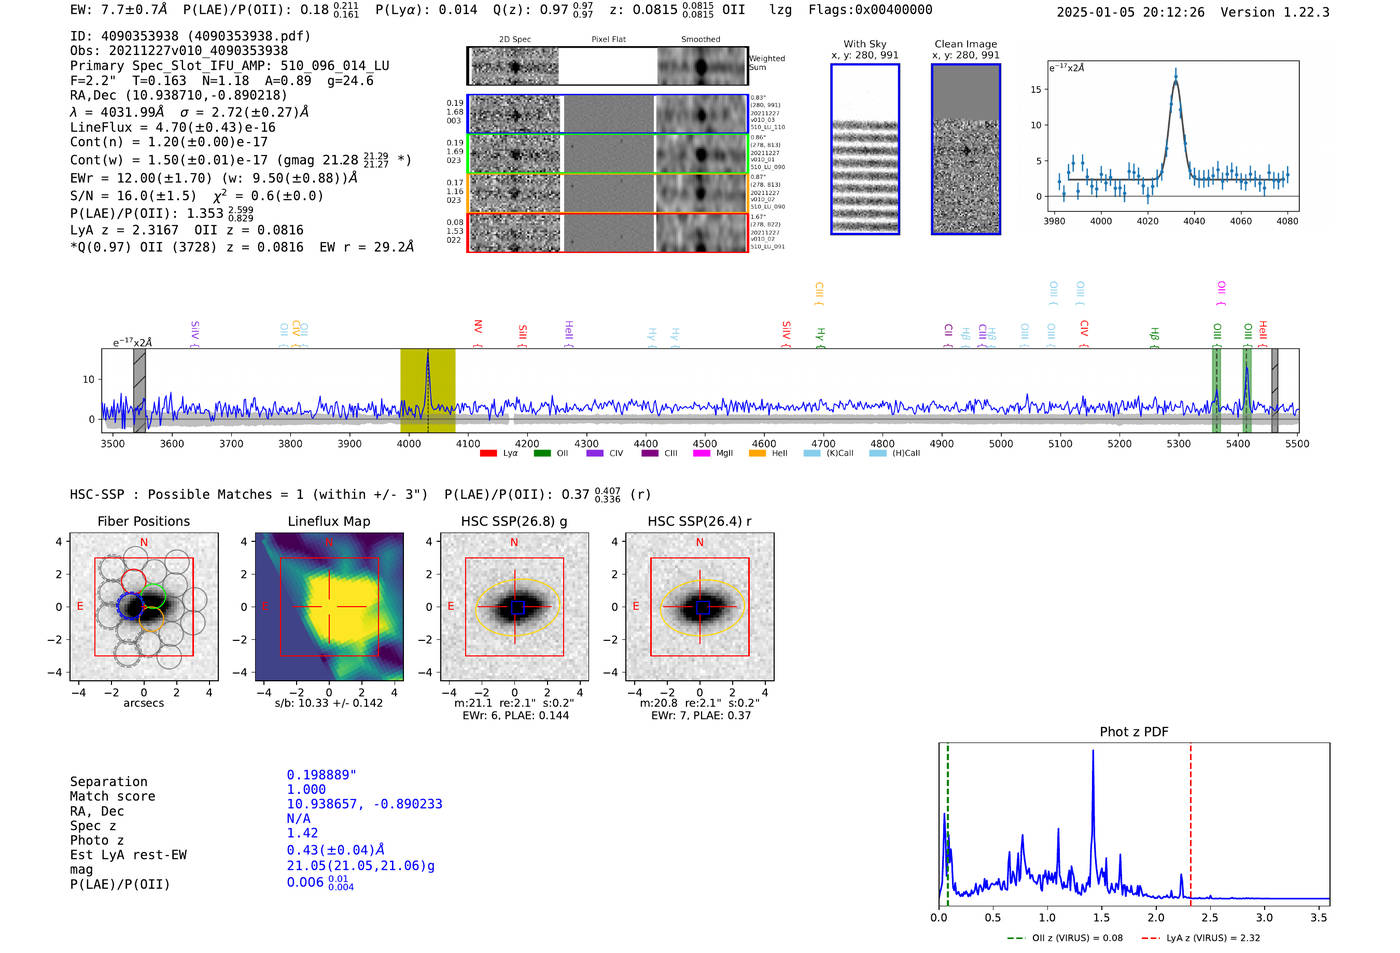Viewport: 1400px width, 953px height.
Task: Click the left green-shaded OIII band in the spectrum
Action: (x=1217, y=390)
